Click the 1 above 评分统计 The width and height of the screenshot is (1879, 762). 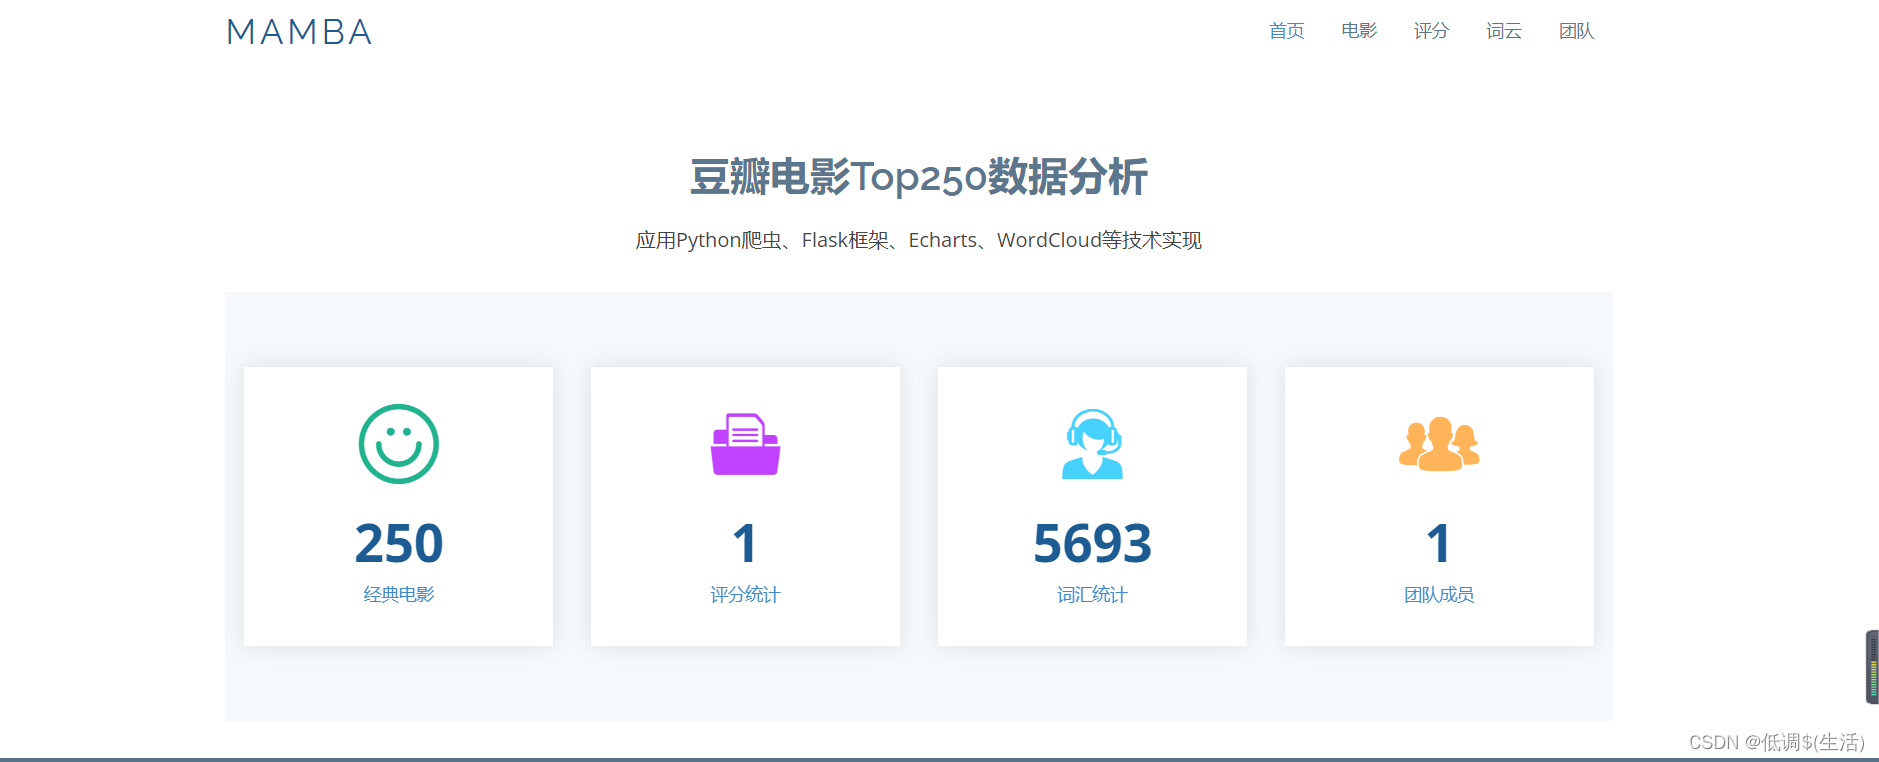tap(745, 543)
